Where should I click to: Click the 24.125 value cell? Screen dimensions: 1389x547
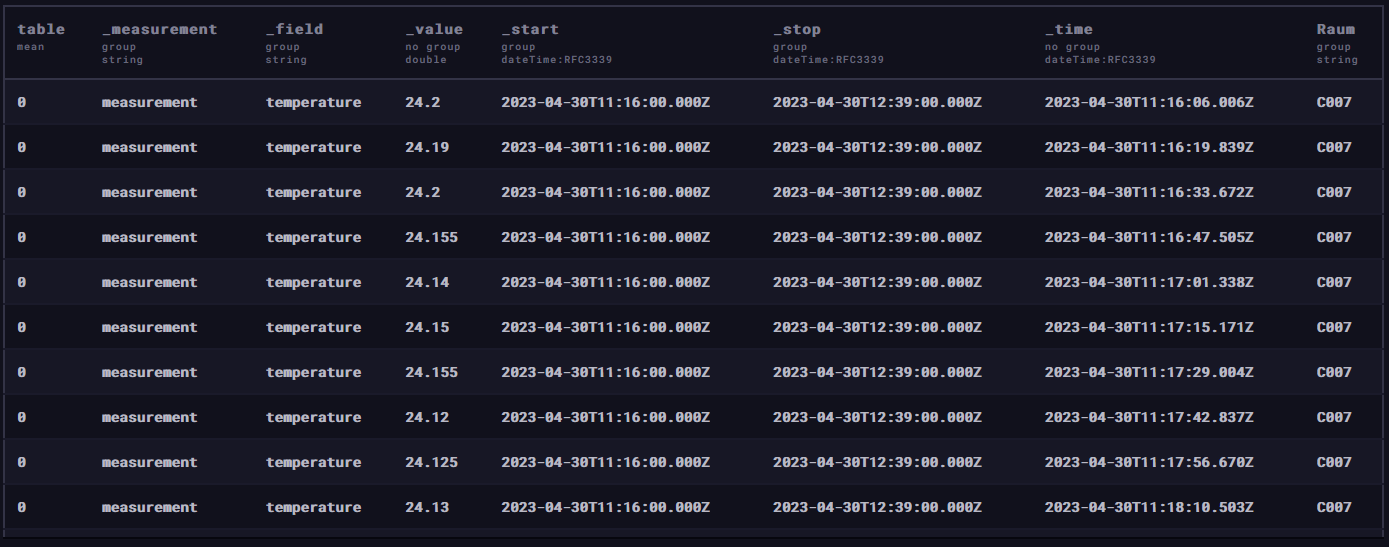432,462
